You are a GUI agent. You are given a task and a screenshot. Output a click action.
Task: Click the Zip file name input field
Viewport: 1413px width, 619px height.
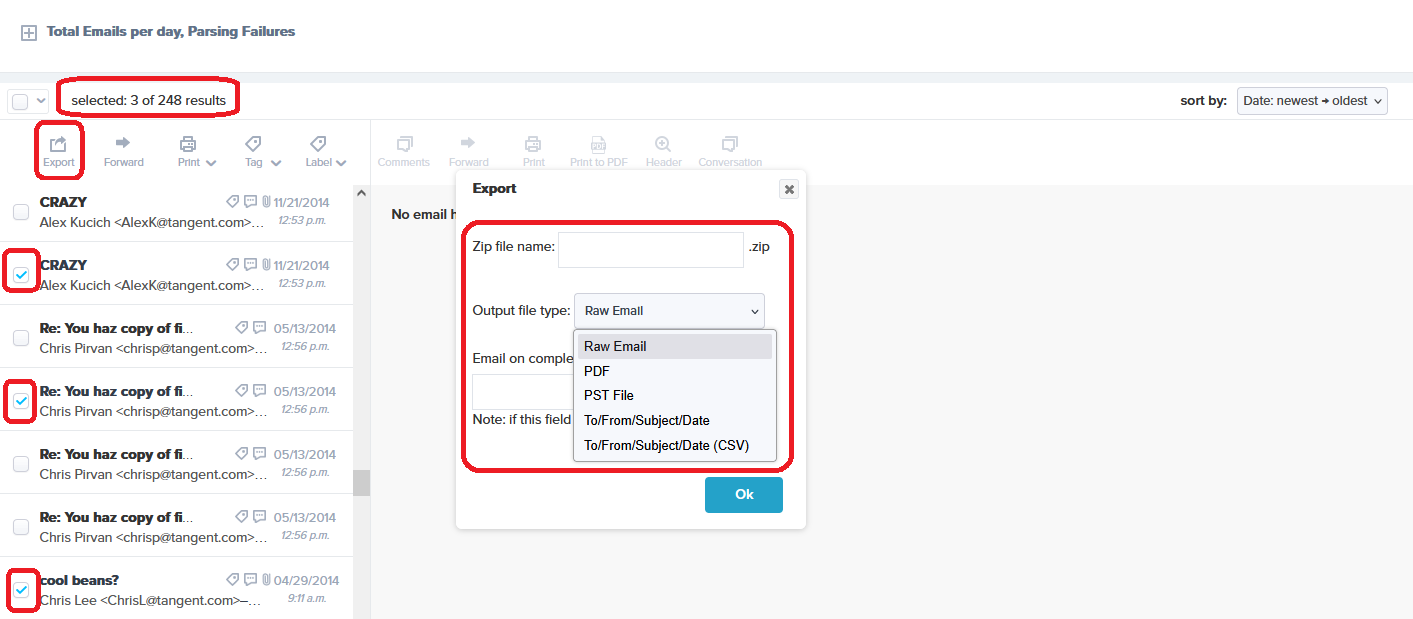pos(650,250)
